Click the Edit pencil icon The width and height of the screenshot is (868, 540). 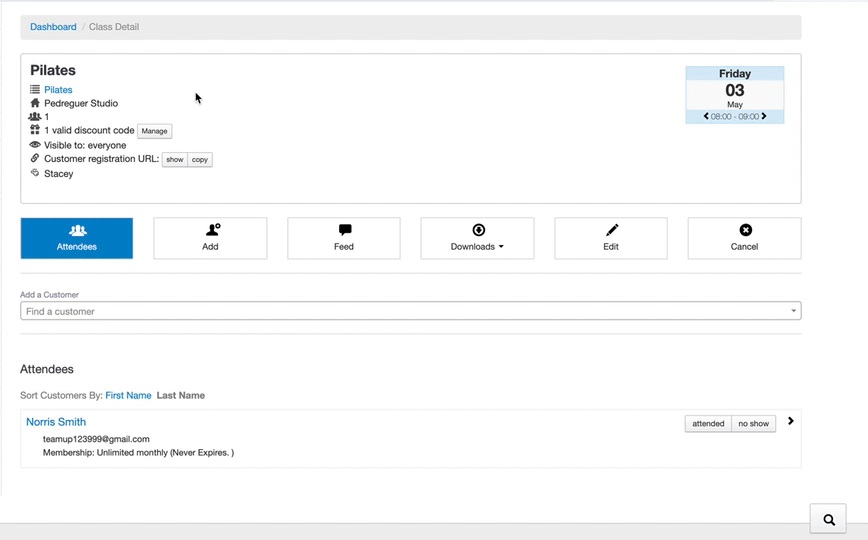tap(611, 230)
